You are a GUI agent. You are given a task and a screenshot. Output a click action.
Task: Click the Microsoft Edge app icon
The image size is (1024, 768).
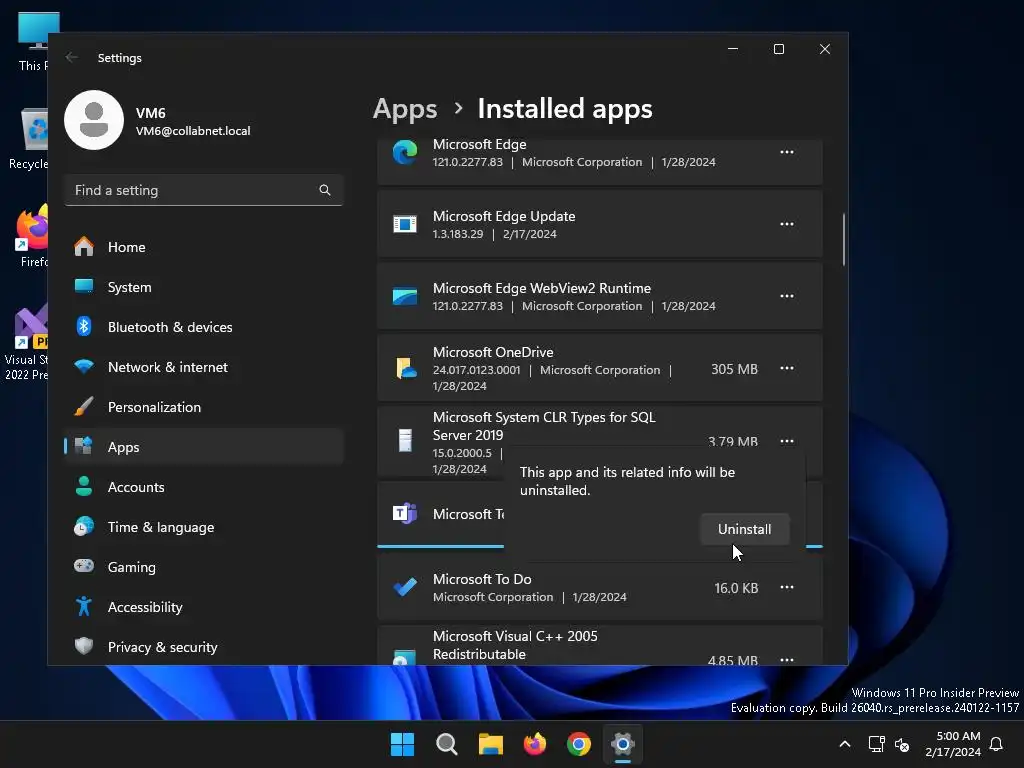pyautogui.click(x=405, y=152)
